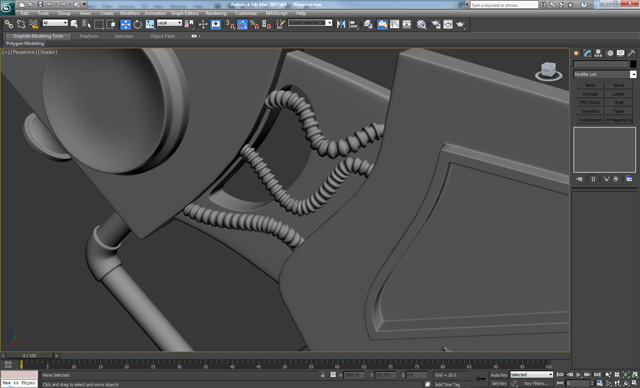
Task: Open the Material Editor icon
Action: coord(422,24)
